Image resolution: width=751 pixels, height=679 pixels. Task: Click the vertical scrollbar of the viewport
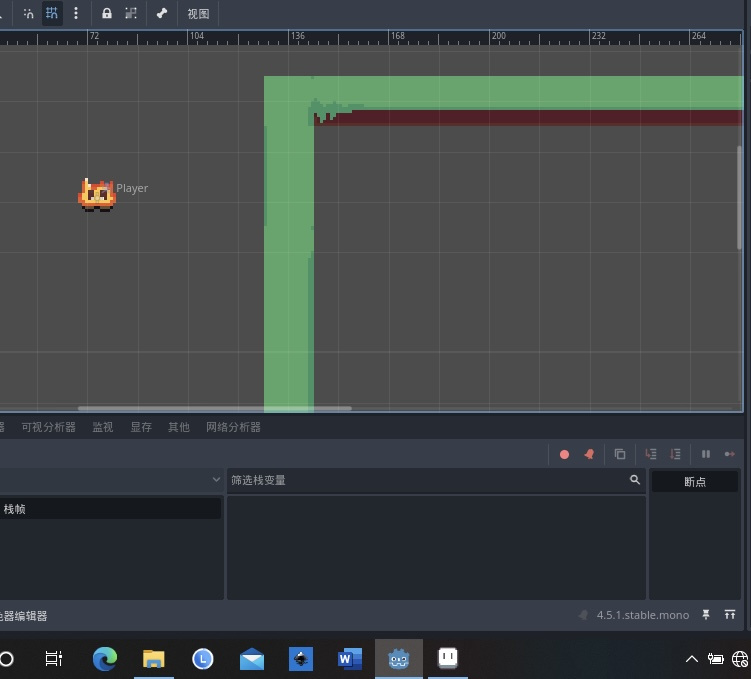coord(739,197)
